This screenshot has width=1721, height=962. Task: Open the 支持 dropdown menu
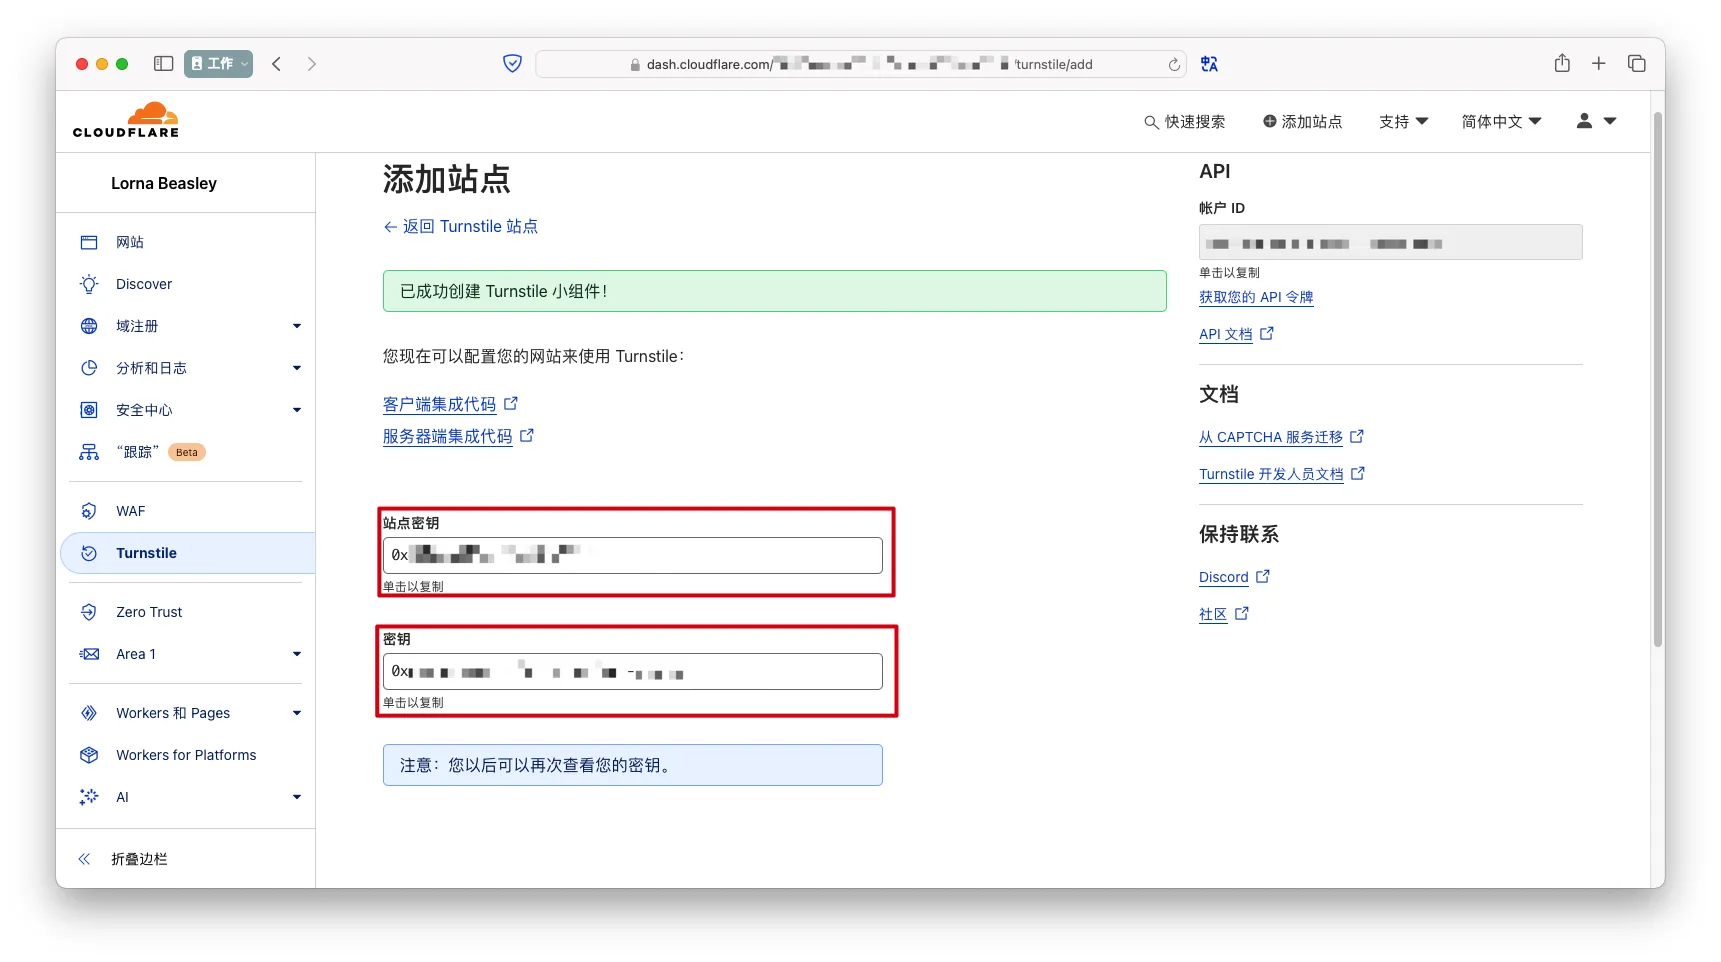tap(1403, 121)
